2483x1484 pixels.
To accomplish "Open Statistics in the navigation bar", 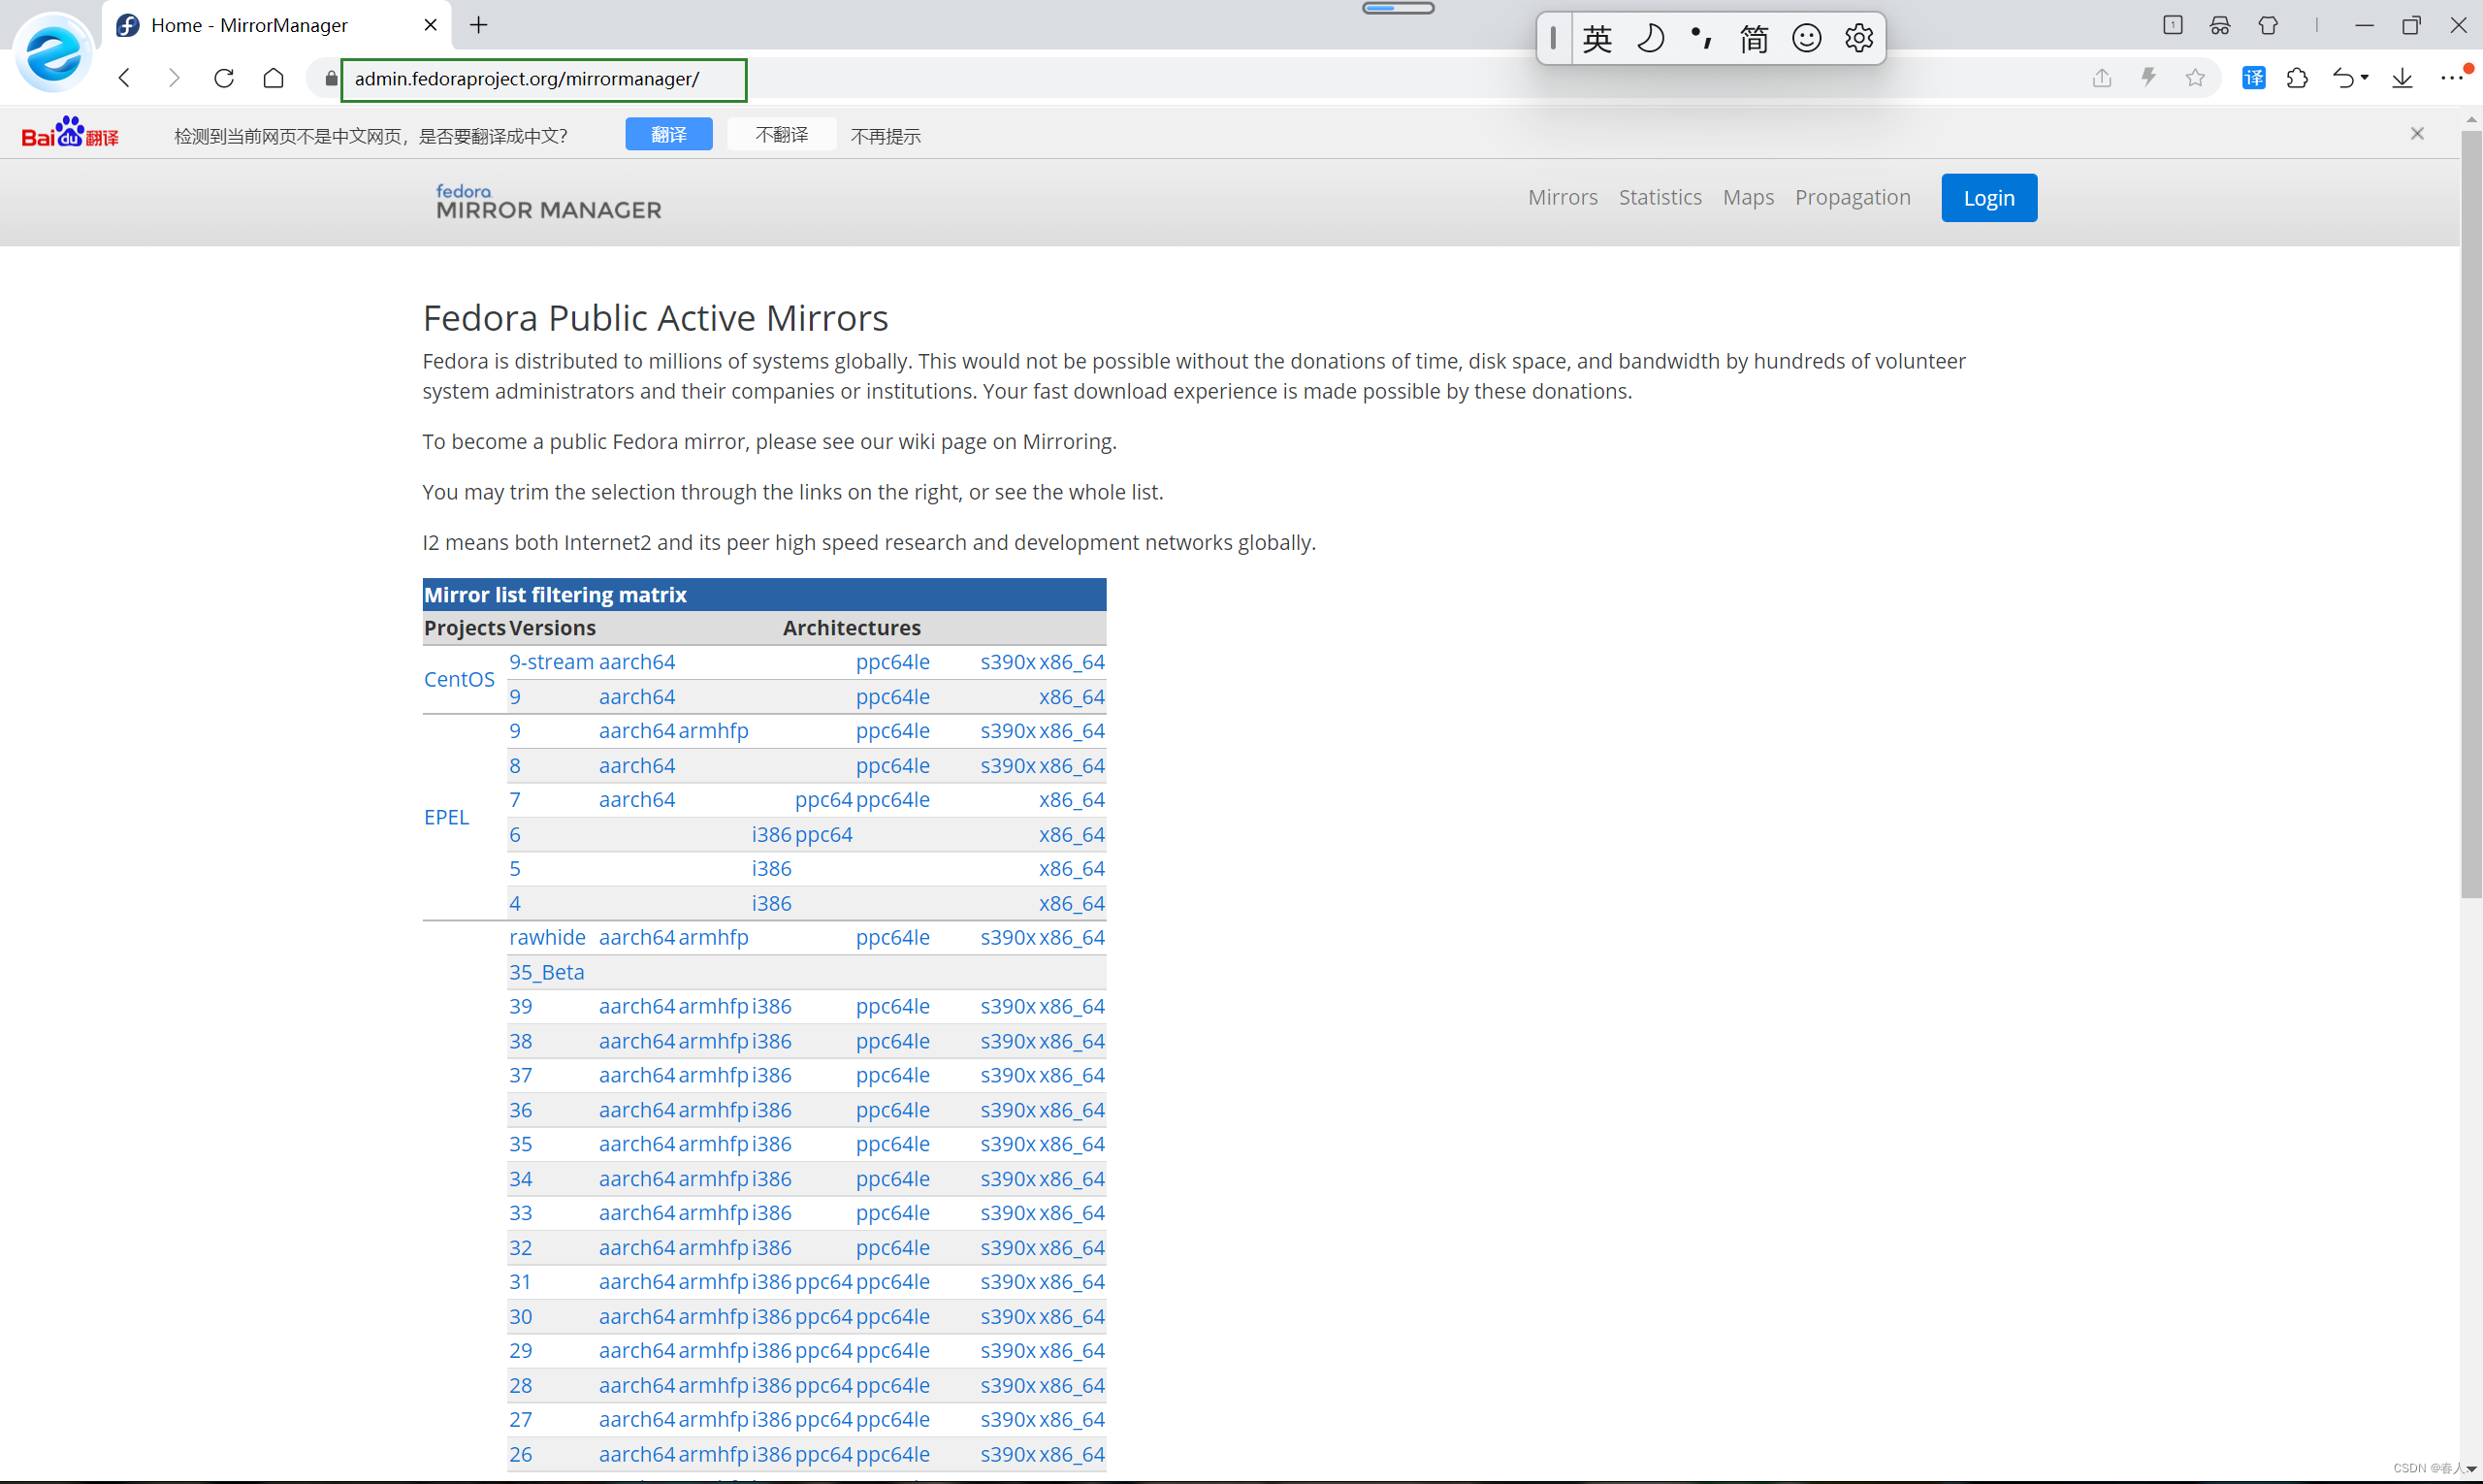I will [x=1659, y=197].
